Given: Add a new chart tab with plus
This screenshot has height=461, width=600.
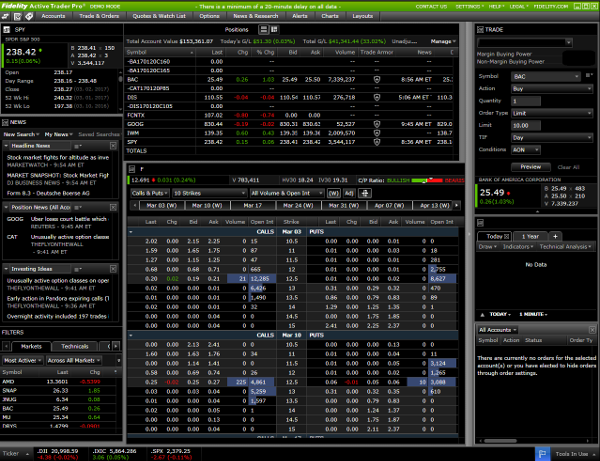Looking at the screenshot, I should (555, 236).
